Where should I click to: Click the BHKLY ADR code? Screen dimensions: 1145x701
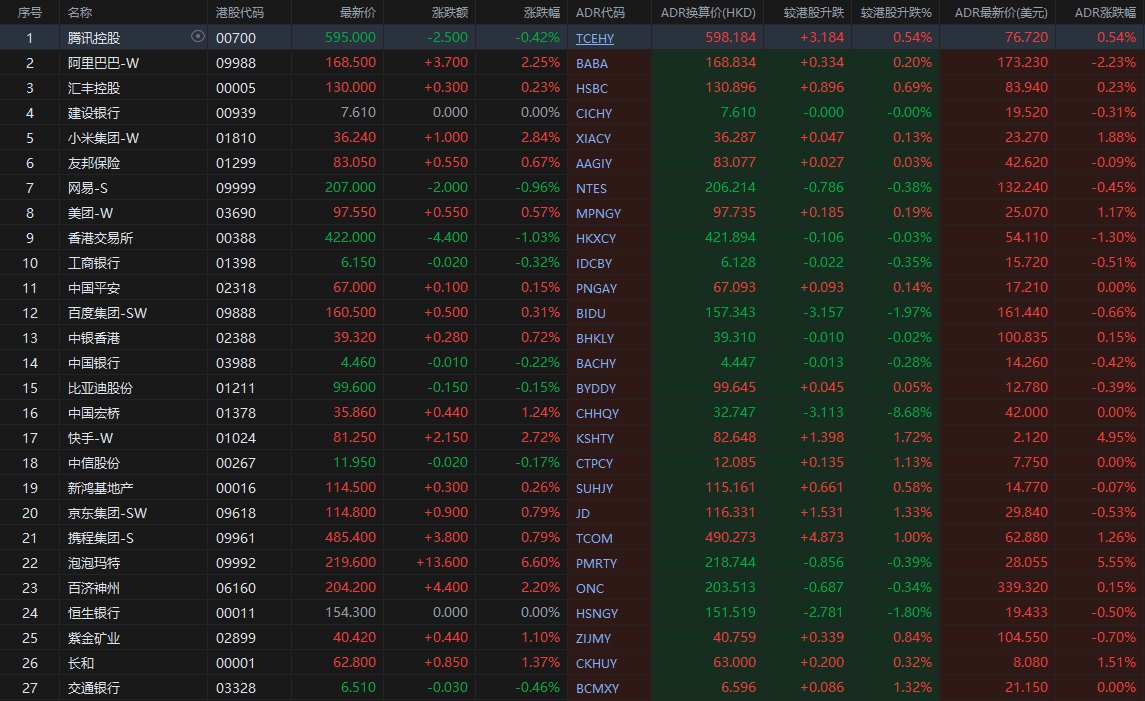click(x=594, y=338)
